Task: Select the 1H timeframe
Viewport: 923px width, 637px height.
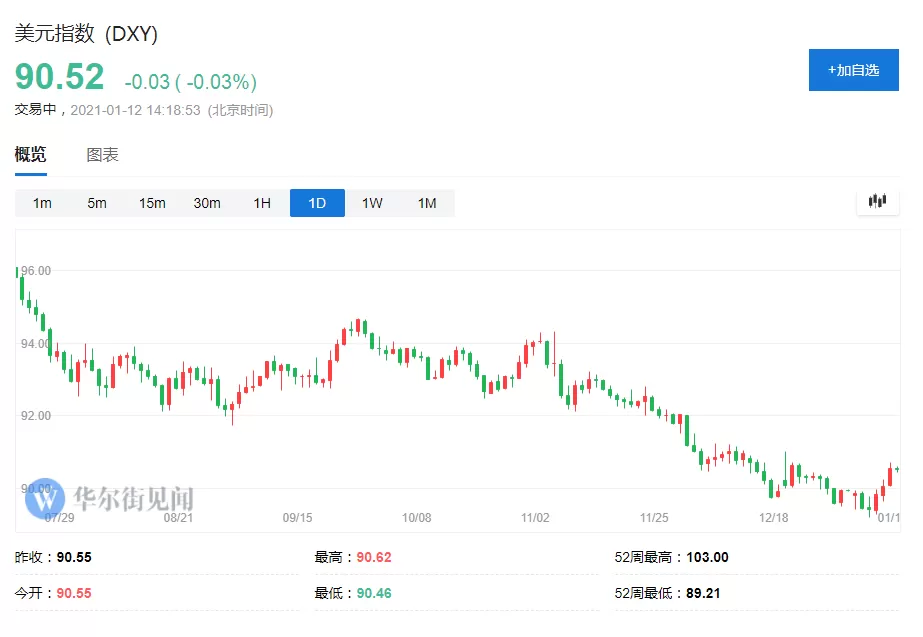Action: click(262, 203)
